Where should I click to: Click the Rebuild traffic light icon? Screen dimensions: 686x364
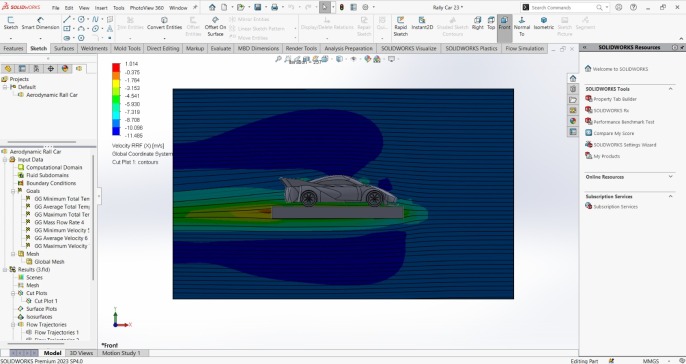(x=342, y=7)
